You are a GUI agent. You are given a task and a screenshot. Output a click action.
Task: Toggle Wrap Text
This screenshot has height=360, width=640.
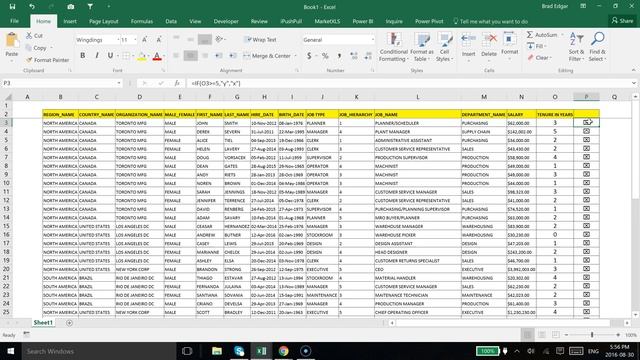click(x=260, y=40)
